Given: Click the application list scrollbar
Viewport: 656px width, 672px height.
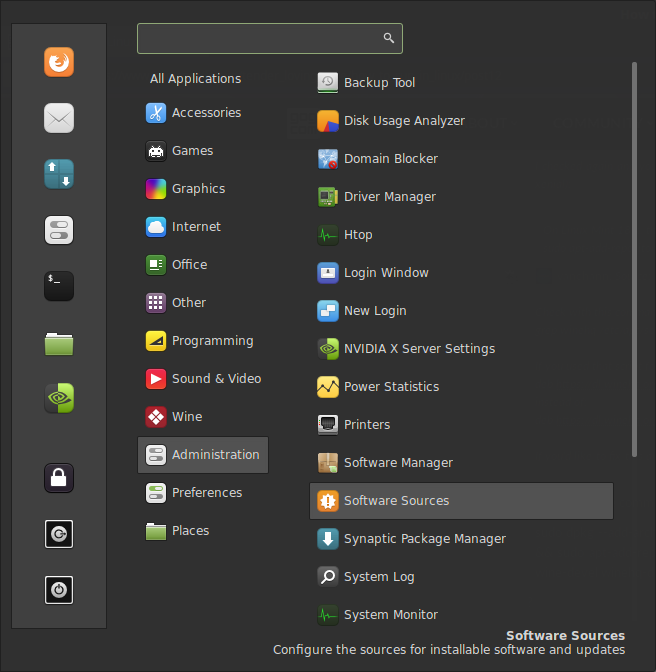Looking at the screenshot, I should tap(634, 259).
